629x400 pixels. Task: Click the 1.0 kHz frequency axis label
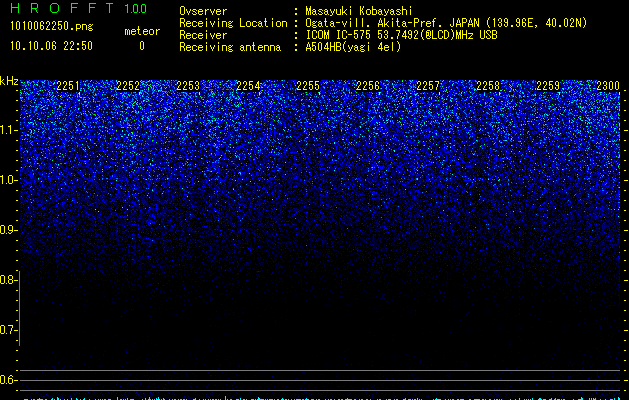point(8,180)
